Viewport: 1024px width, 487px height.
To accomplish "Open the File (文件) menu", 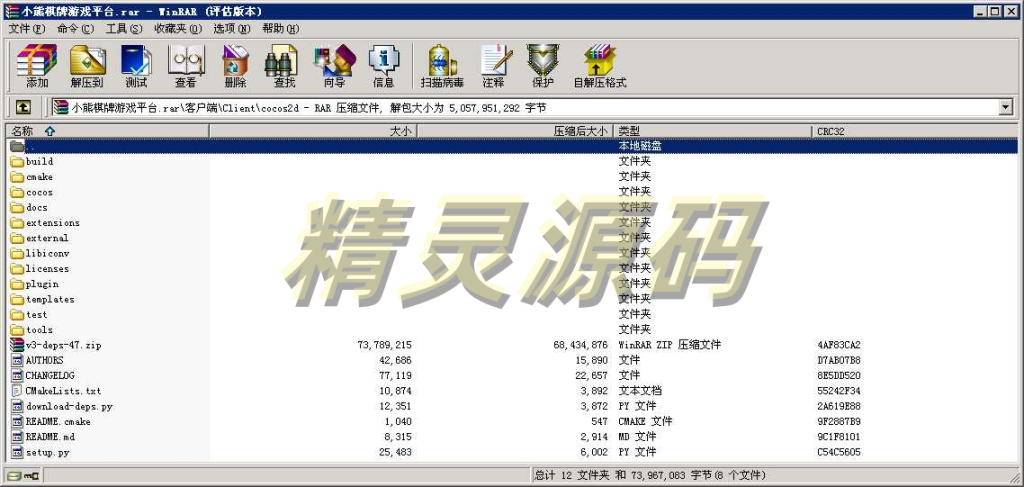I will click(27, 29).
